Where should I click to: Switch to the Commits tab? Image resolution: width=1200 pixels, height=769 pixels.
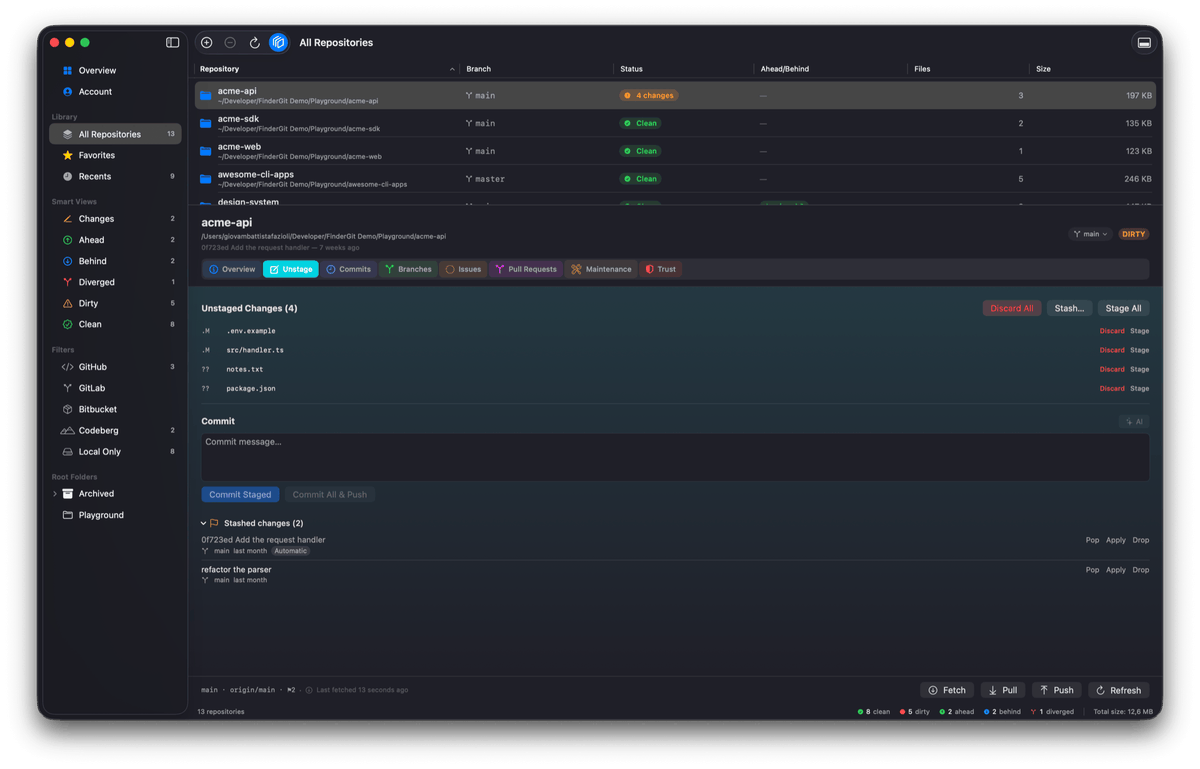[x=348, y=269]
